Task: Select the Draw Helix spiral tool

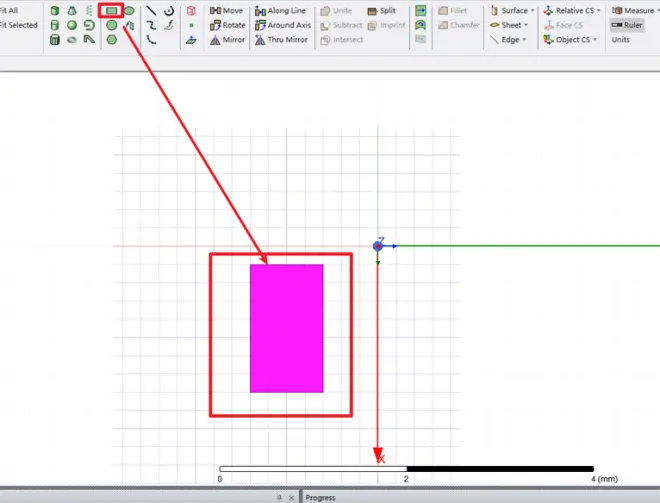Action: [89, 25]
